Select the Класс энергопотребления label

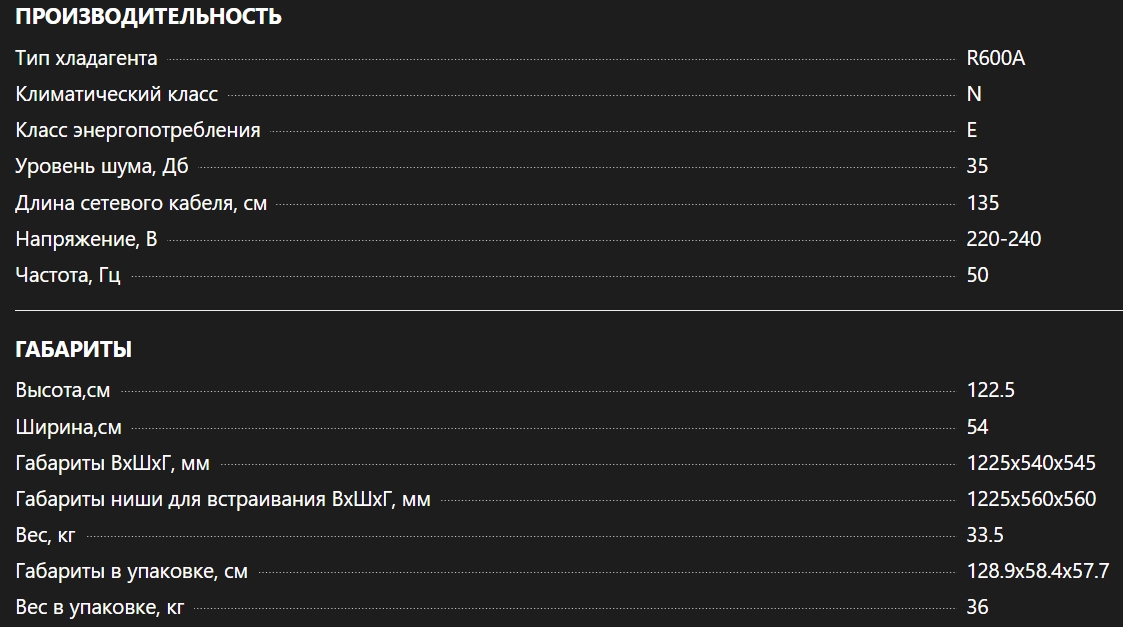point(138,130)
